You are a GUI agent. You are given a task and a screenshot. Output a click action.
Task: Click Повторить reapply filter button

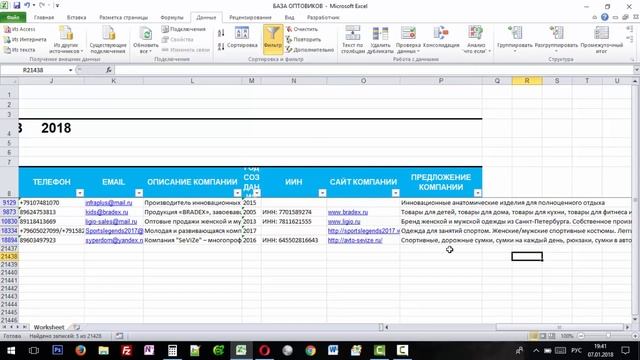pos(303,39)
